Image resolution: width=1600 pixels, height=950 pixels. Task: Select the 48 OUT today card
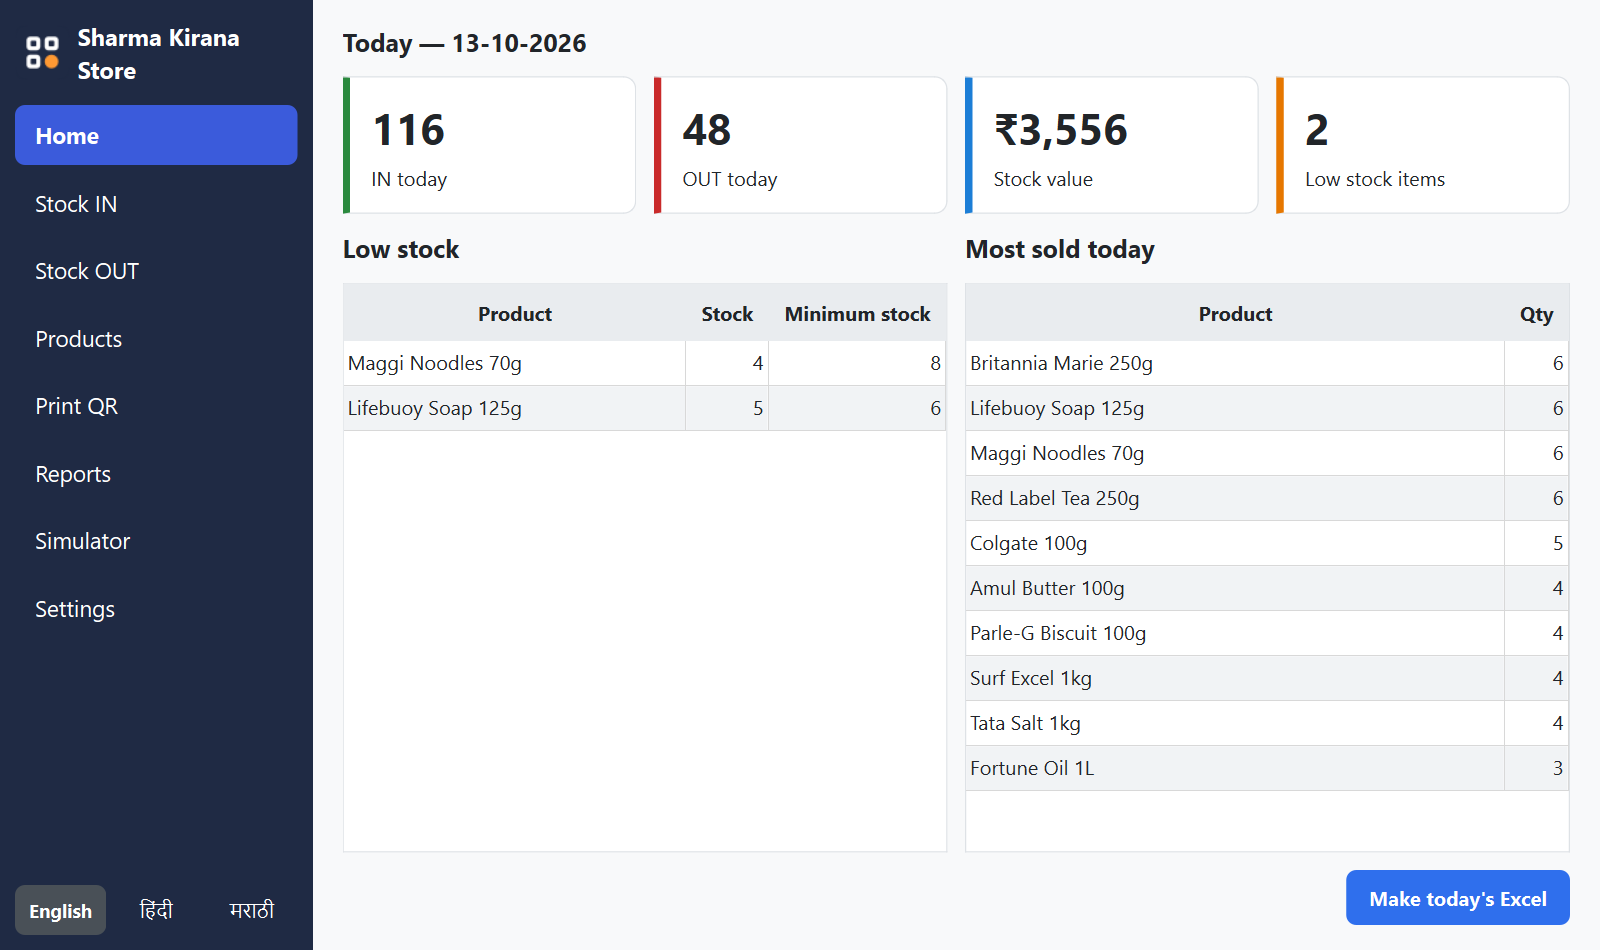(800, 145)
